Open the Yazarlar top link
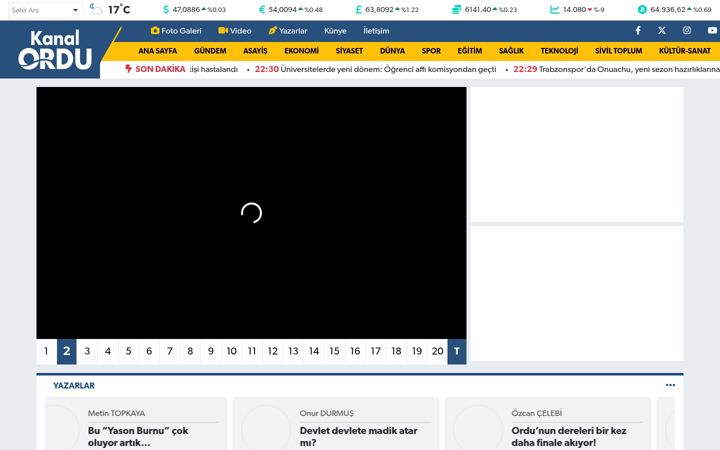Viewport: 720px width, 450px height. 287,31
